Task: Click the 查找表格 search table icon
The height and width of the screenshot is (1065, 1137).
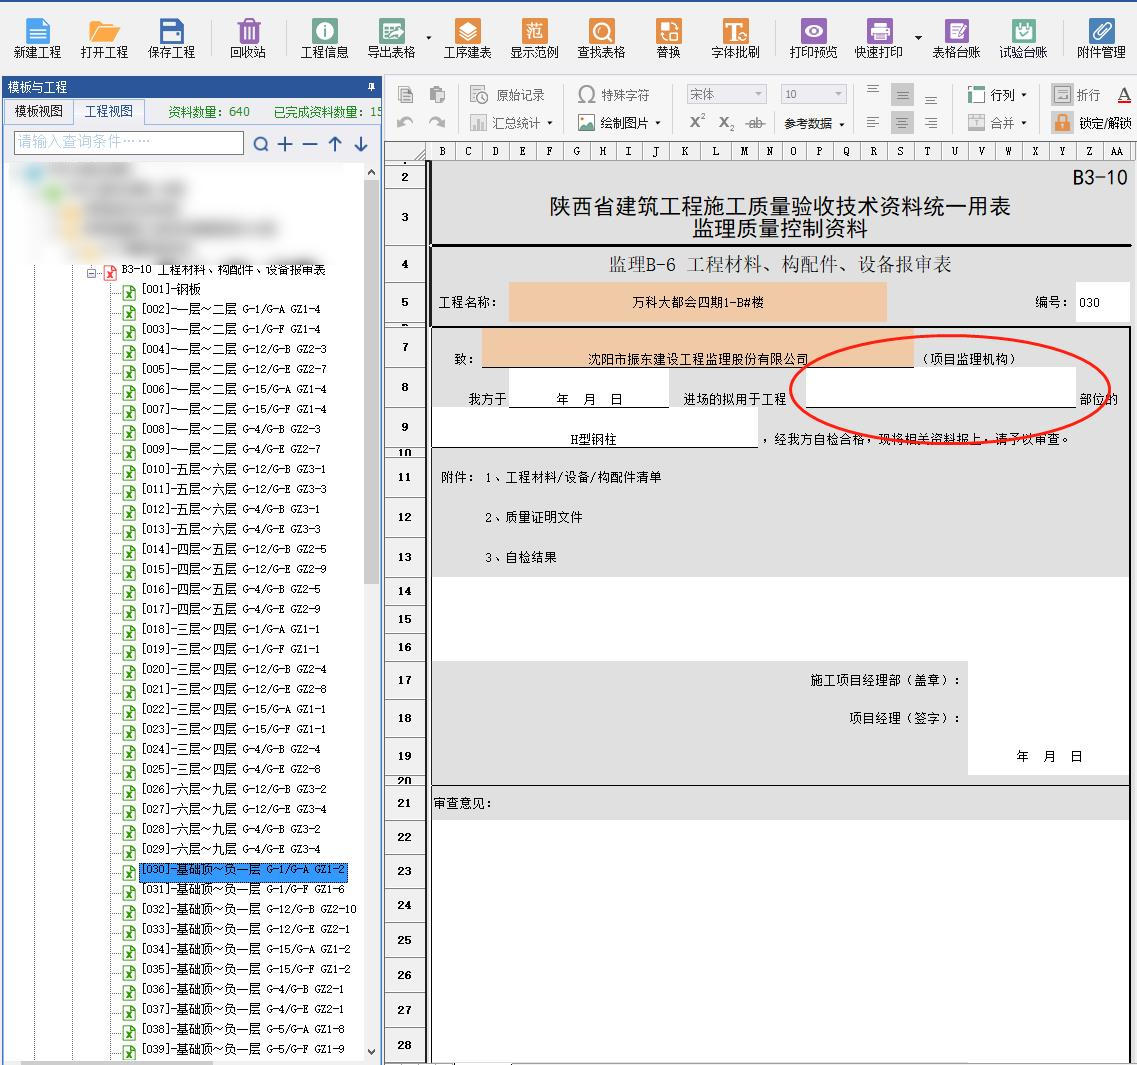Action: pos(601,38)
